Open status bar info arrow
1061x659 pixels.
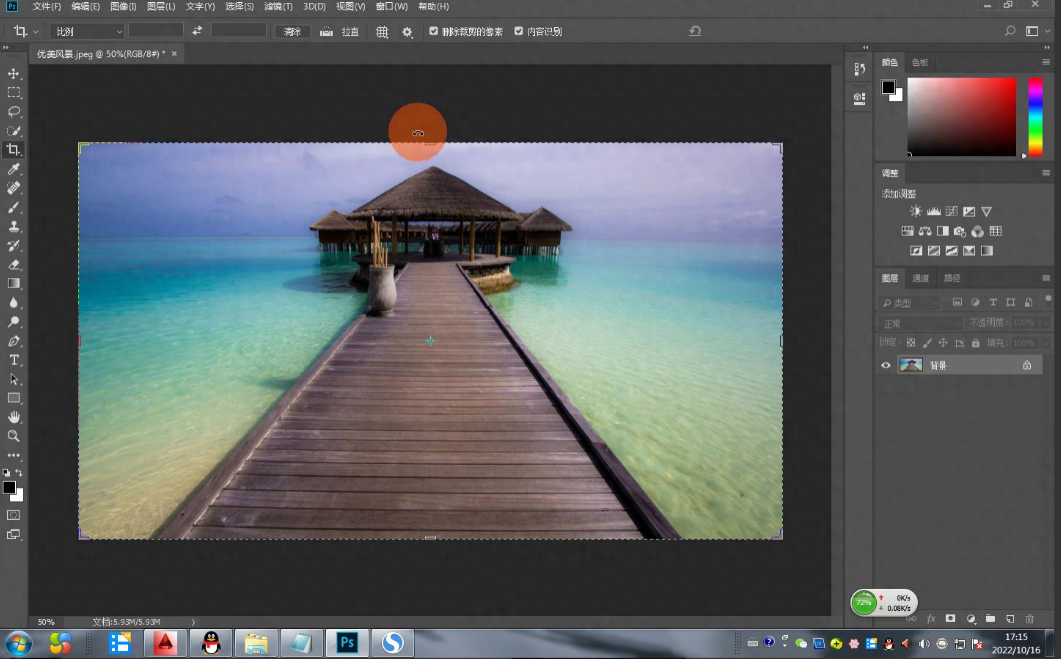pos(194,622)
